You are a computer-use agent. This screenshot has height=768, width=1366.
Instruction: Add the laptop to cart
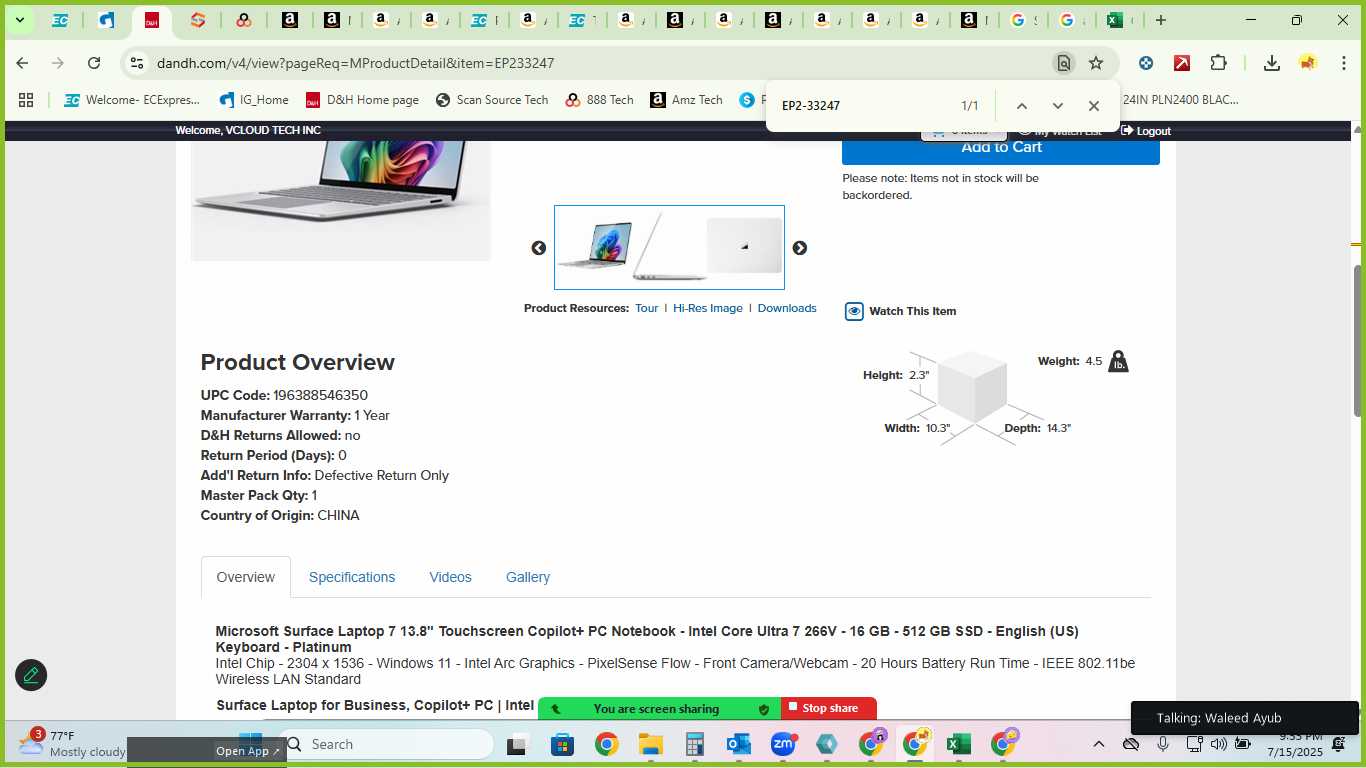(x=1001, y=148)
